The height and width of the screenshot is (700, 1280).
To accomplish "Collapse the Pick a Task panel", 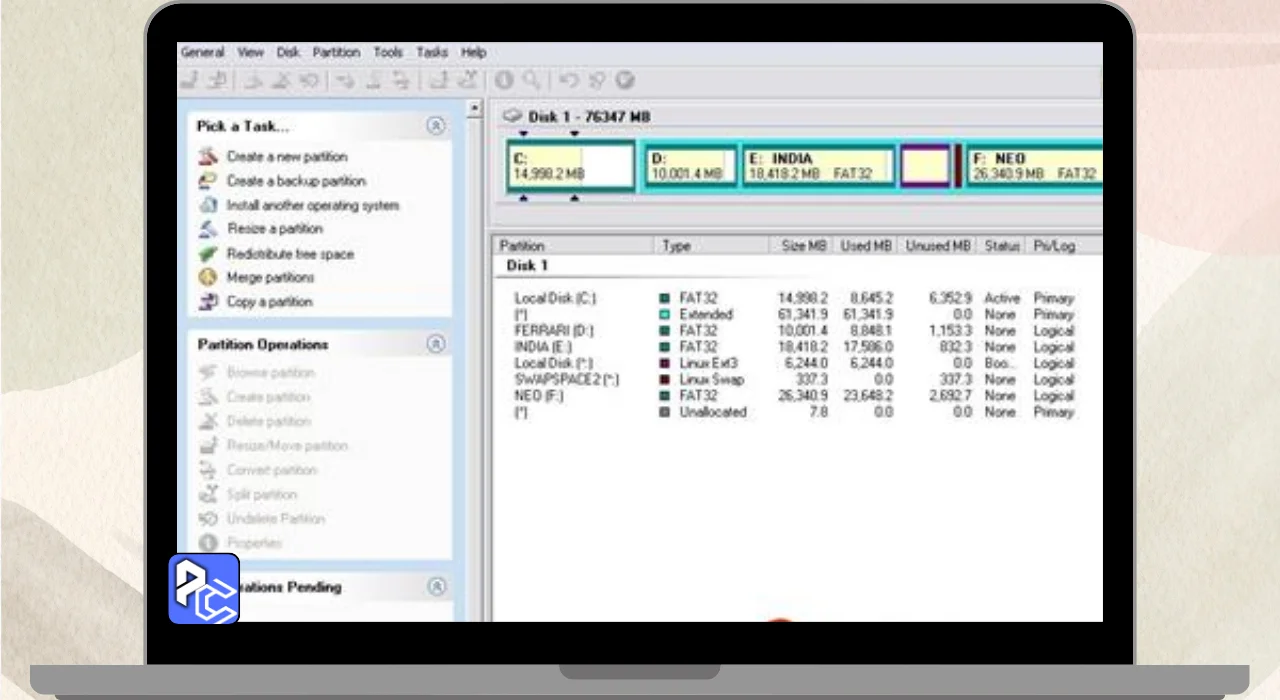I will point(435,126).
